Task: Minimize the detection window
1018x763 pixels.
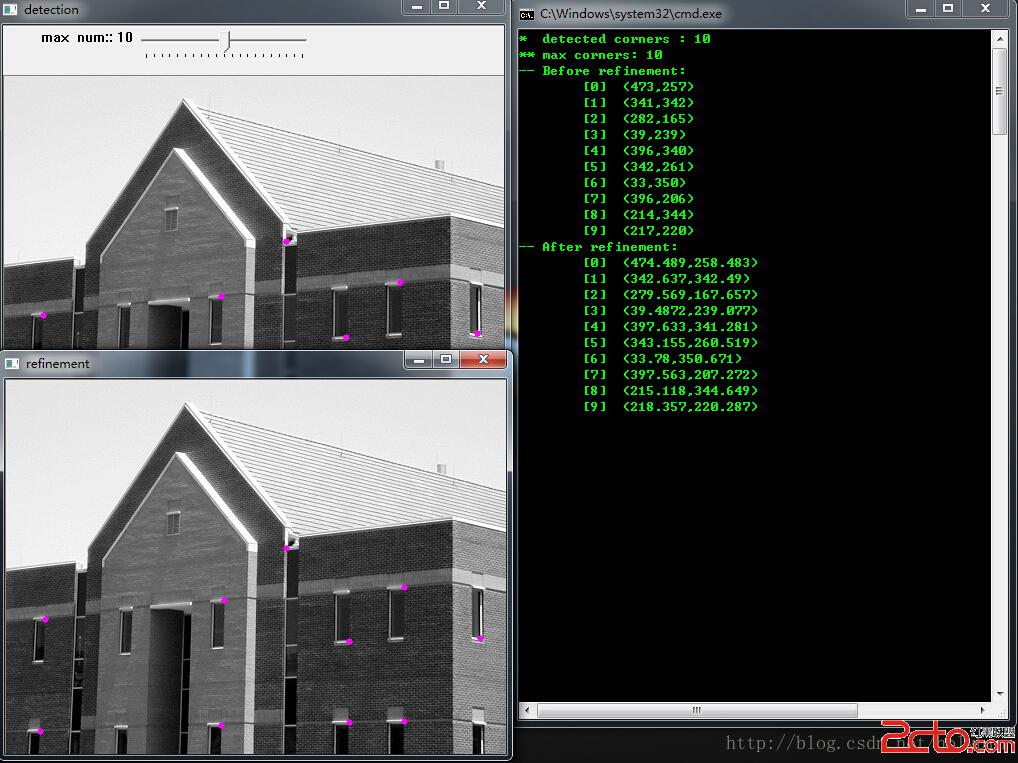Action: (417, 6)
